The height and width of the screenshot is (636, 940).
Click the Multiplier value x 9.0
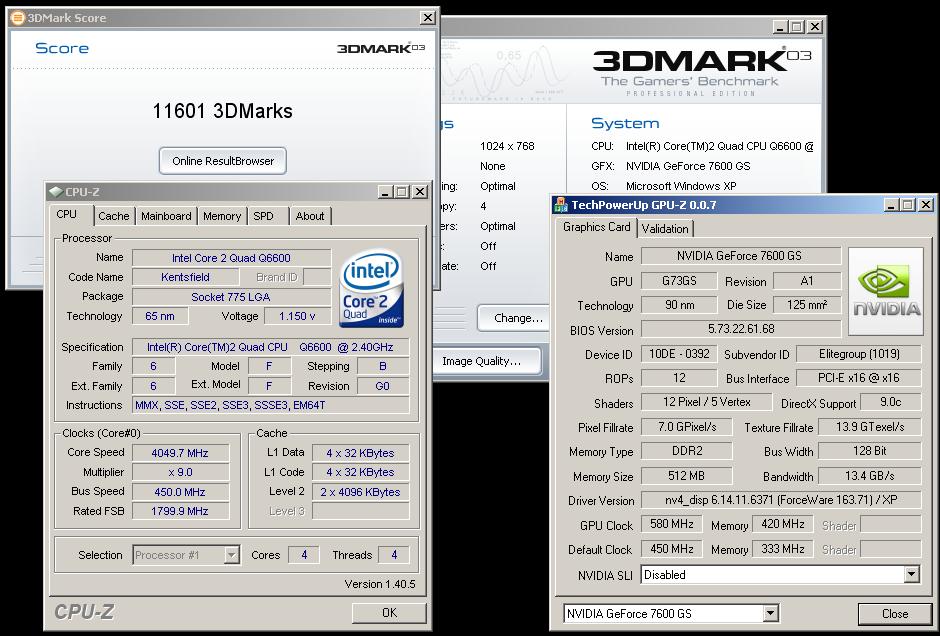point(180,472)
